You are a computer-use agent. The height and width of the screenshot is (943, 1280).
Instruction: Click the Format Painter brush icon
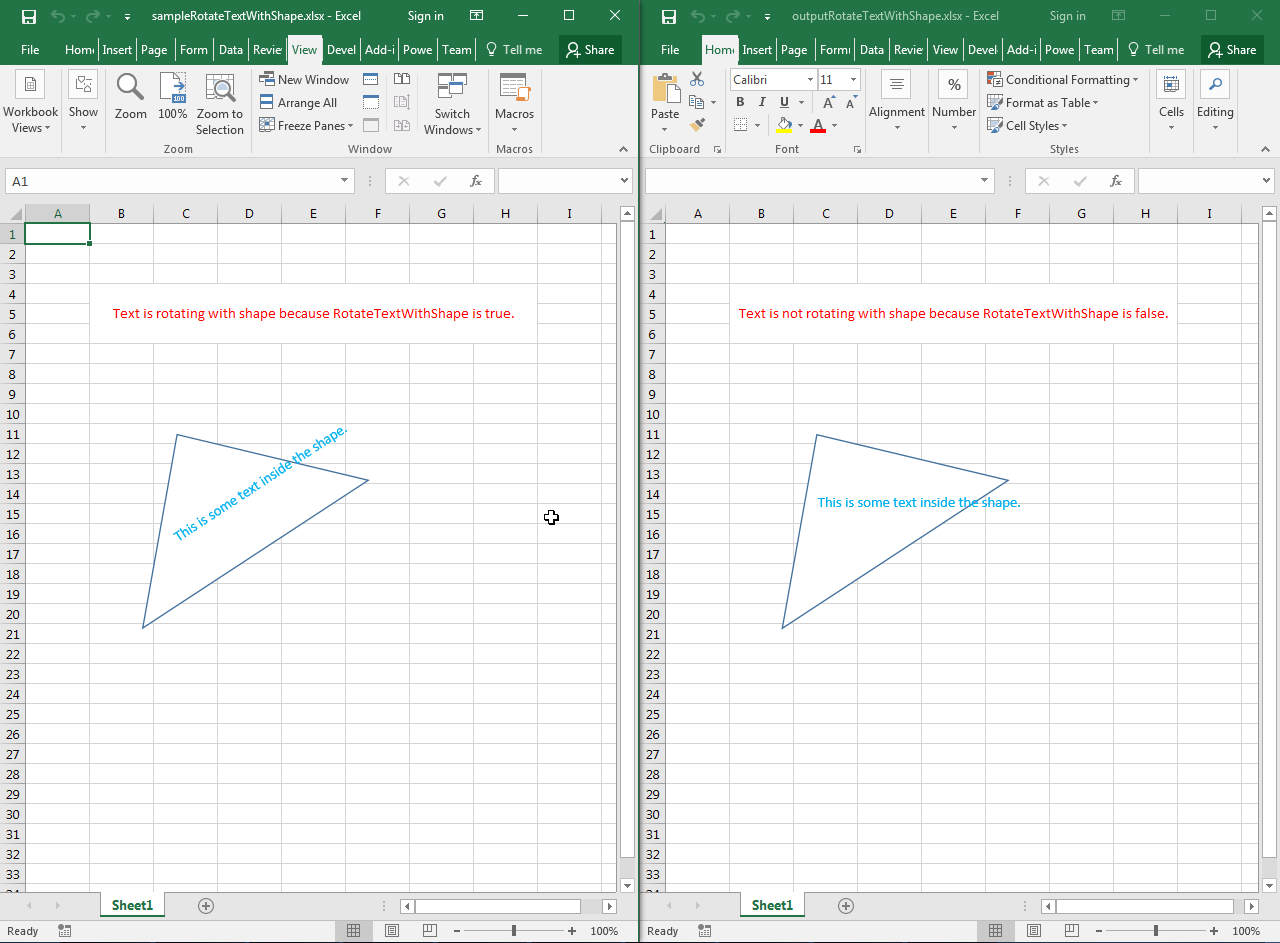click(x=697, y=125)
